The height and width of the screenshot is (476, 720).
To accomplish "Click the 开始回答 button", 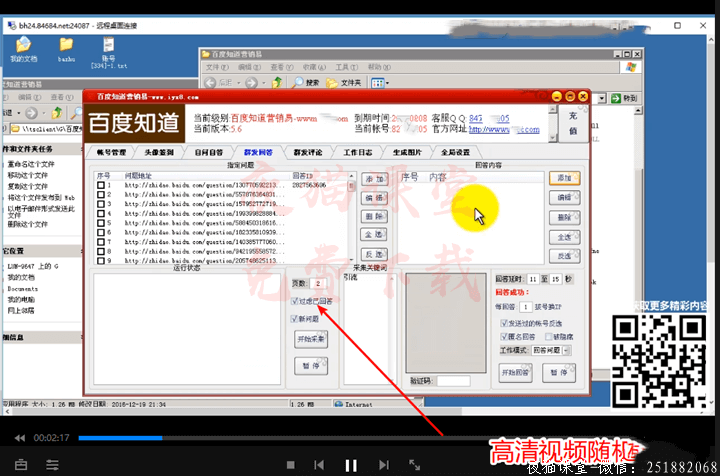I will tap(515, 372).
